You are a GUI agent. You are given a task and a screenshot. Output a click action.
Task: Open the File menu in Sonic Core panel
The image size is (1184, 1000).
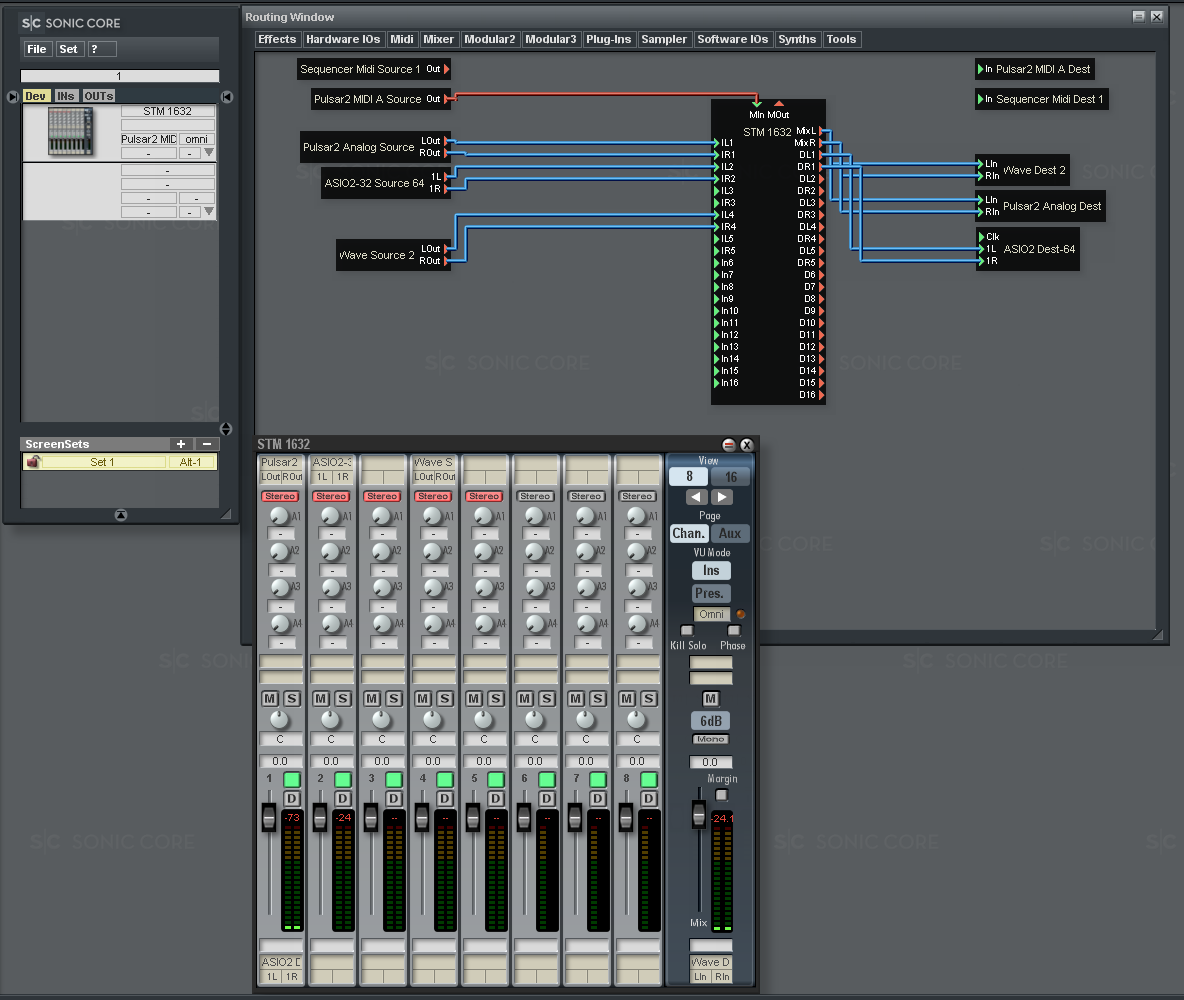[x=37, y=49]
